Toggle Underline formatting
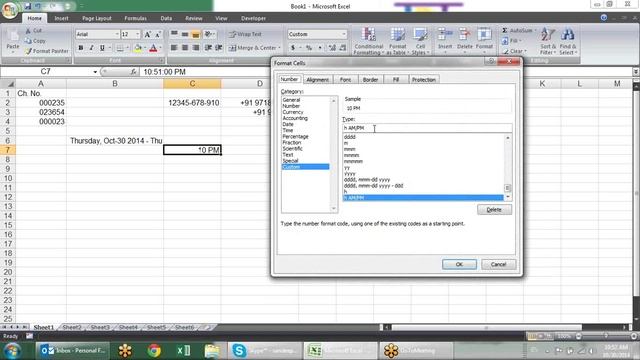The height and width of the screenshot is (360, 640). tap(102, 48)
